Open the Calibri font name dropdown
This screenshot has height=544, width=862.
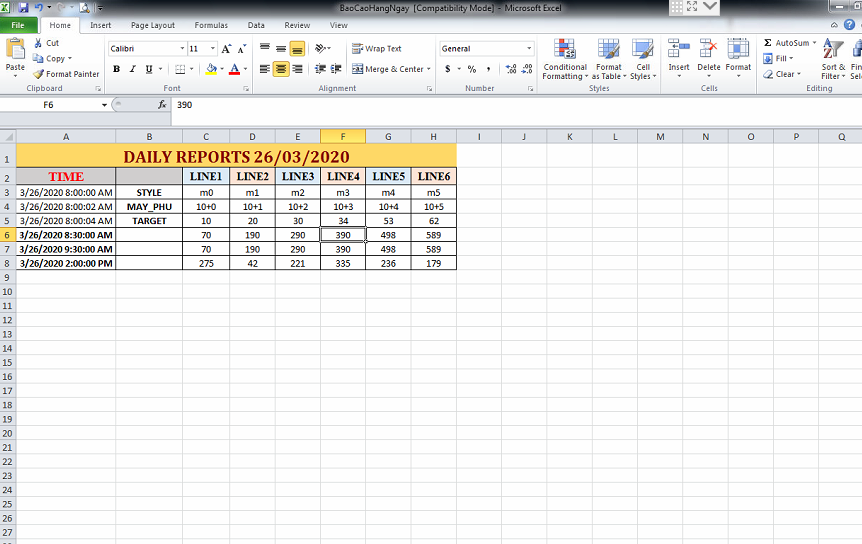[182, 49]
